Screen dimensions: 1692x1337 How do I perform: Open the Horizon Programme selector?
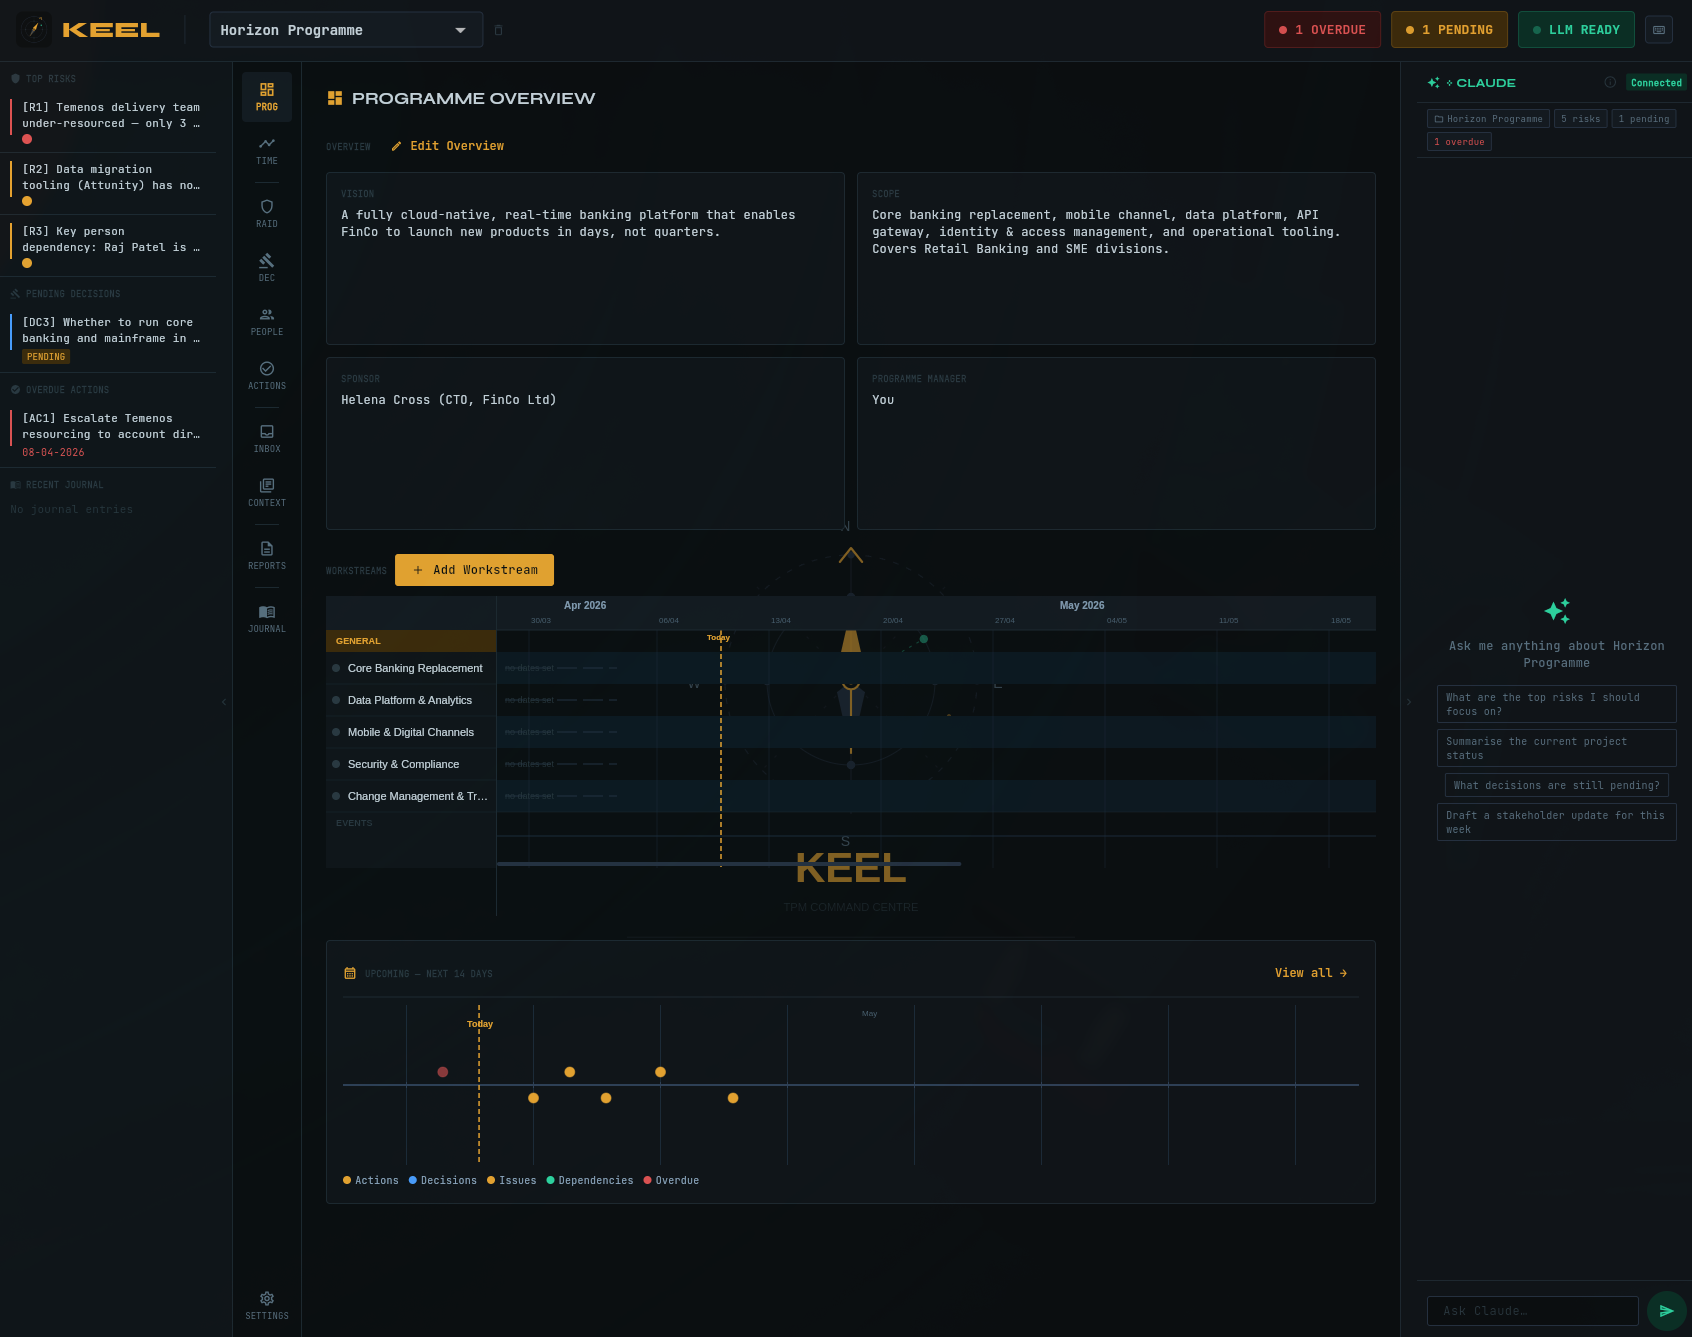[345, 29]
